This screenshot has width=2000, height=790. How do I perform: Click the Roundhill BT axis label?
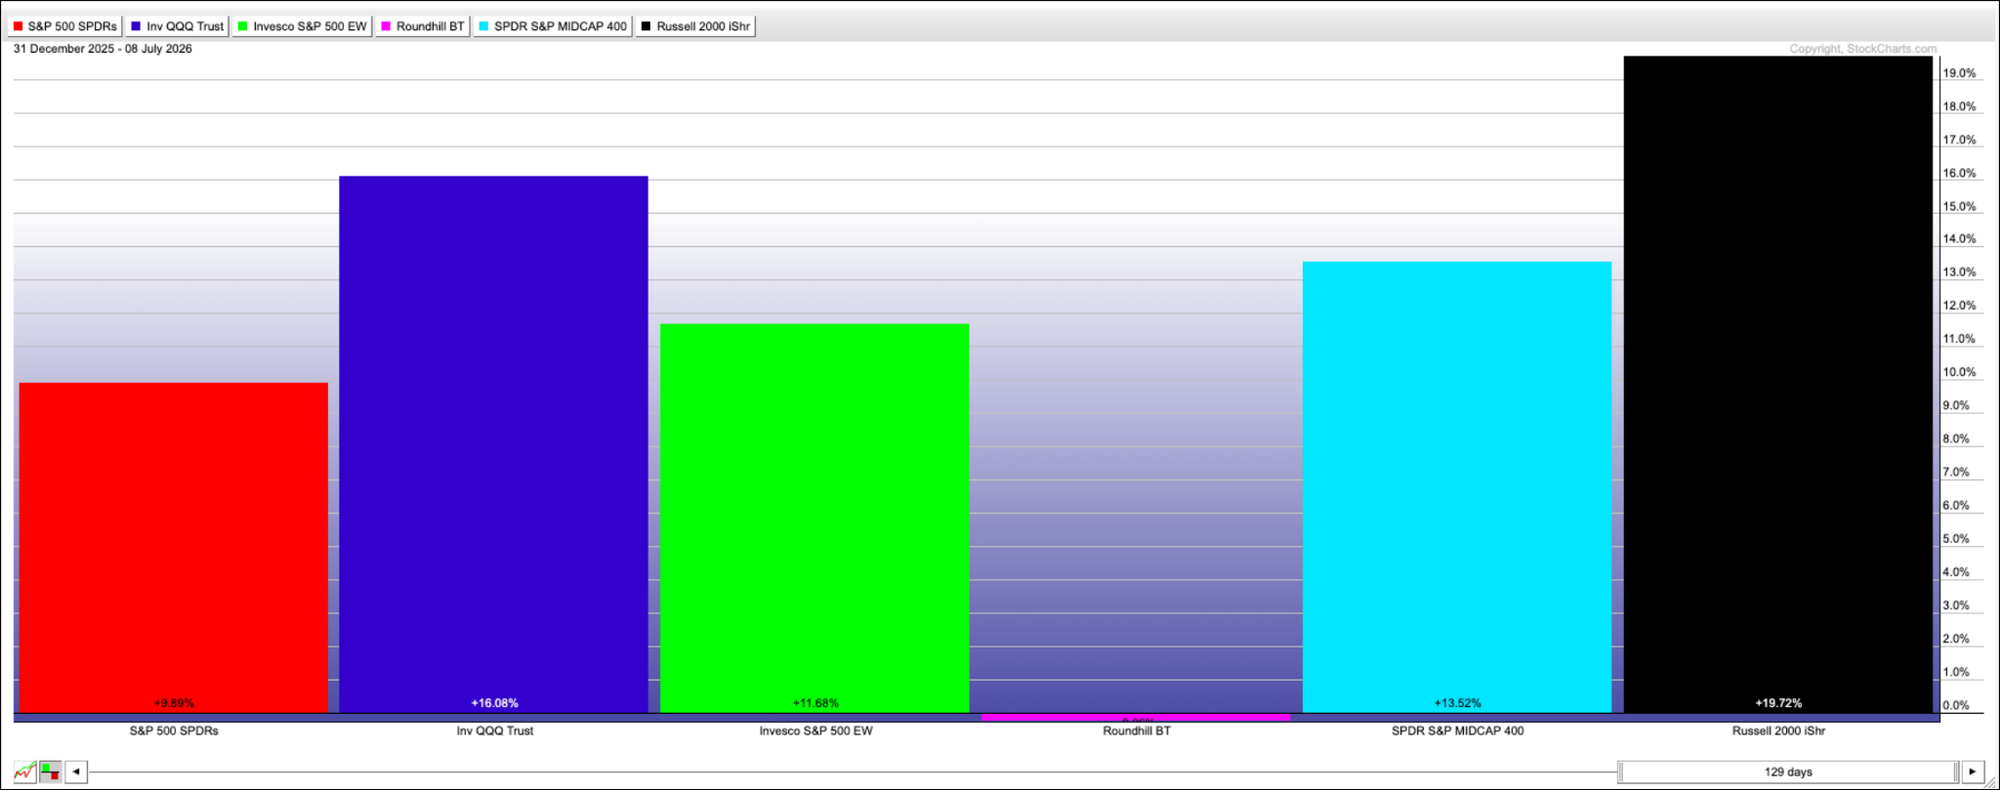point(1137,731)
